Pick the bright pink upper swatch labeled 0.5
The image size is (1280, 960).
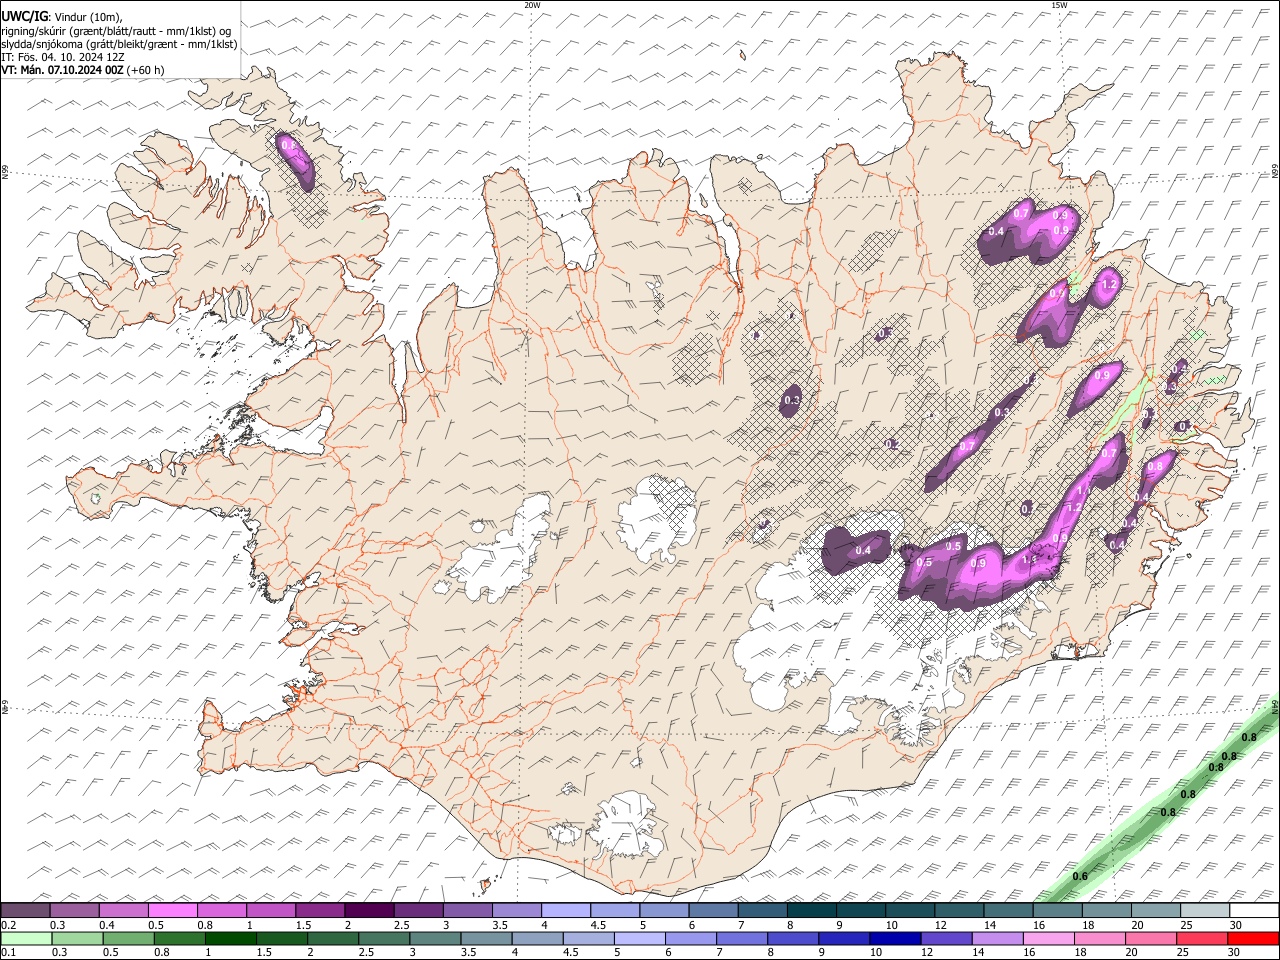pyautogui.click(x=172, y=910)
